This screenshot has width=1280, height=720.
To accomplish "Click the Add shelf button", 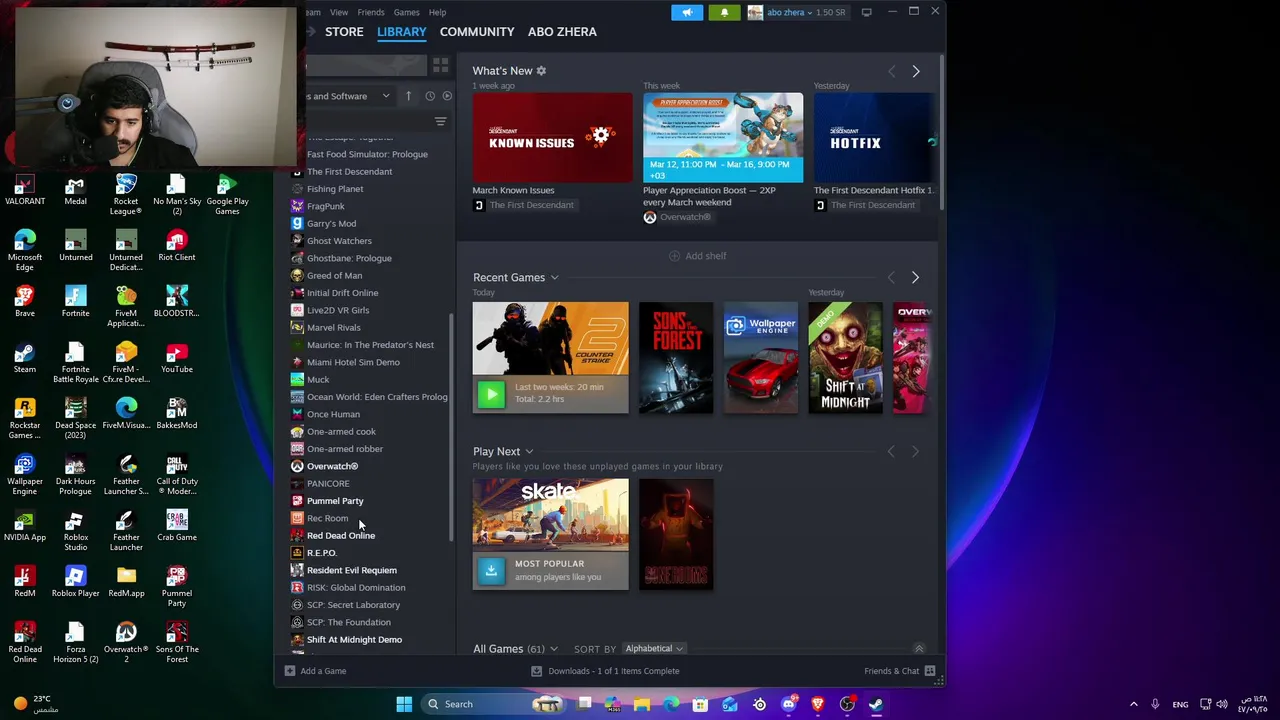I will coord(698,256).
